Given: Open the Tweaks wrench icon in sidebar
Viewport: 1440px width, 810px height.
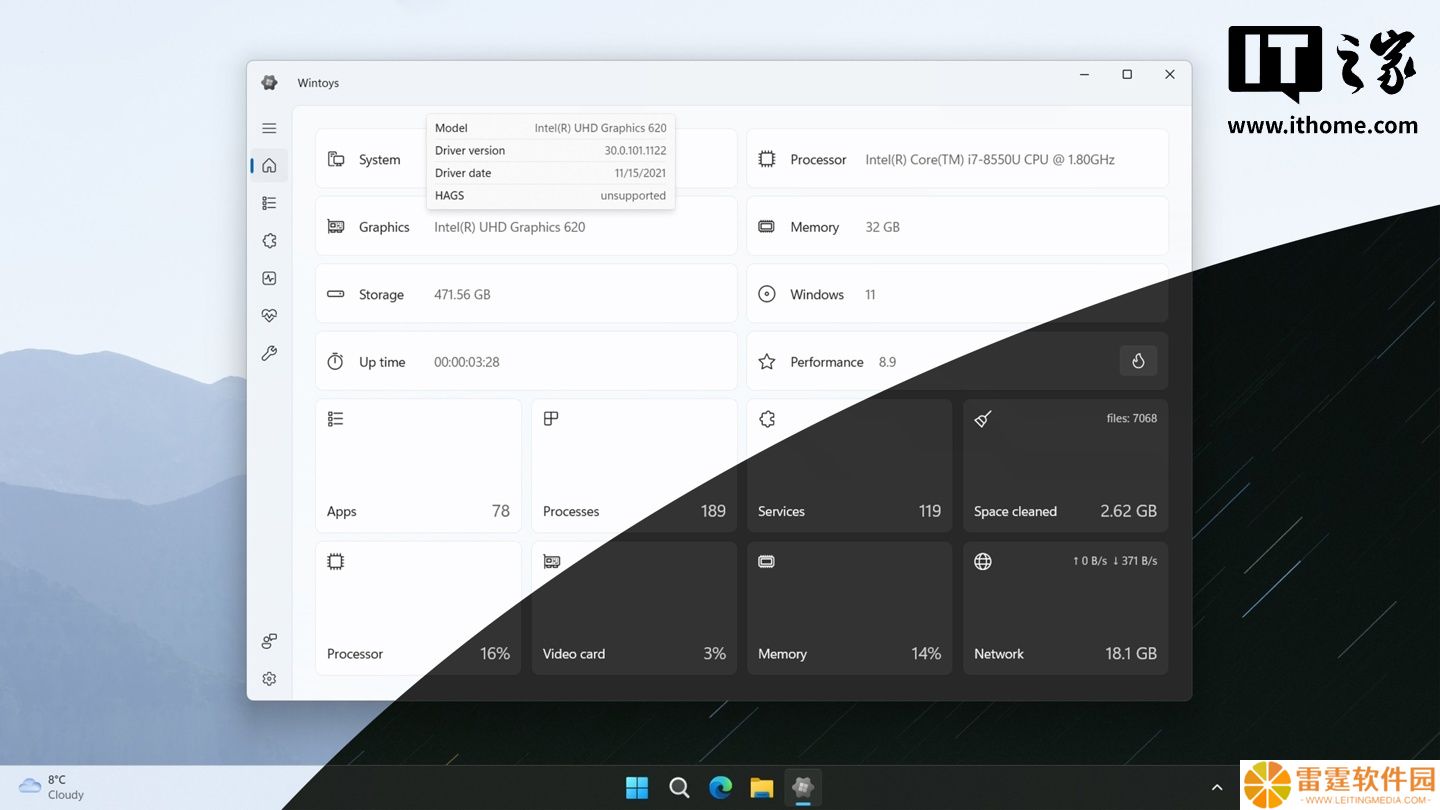Looking at the screenshot, I should (269, 353).
